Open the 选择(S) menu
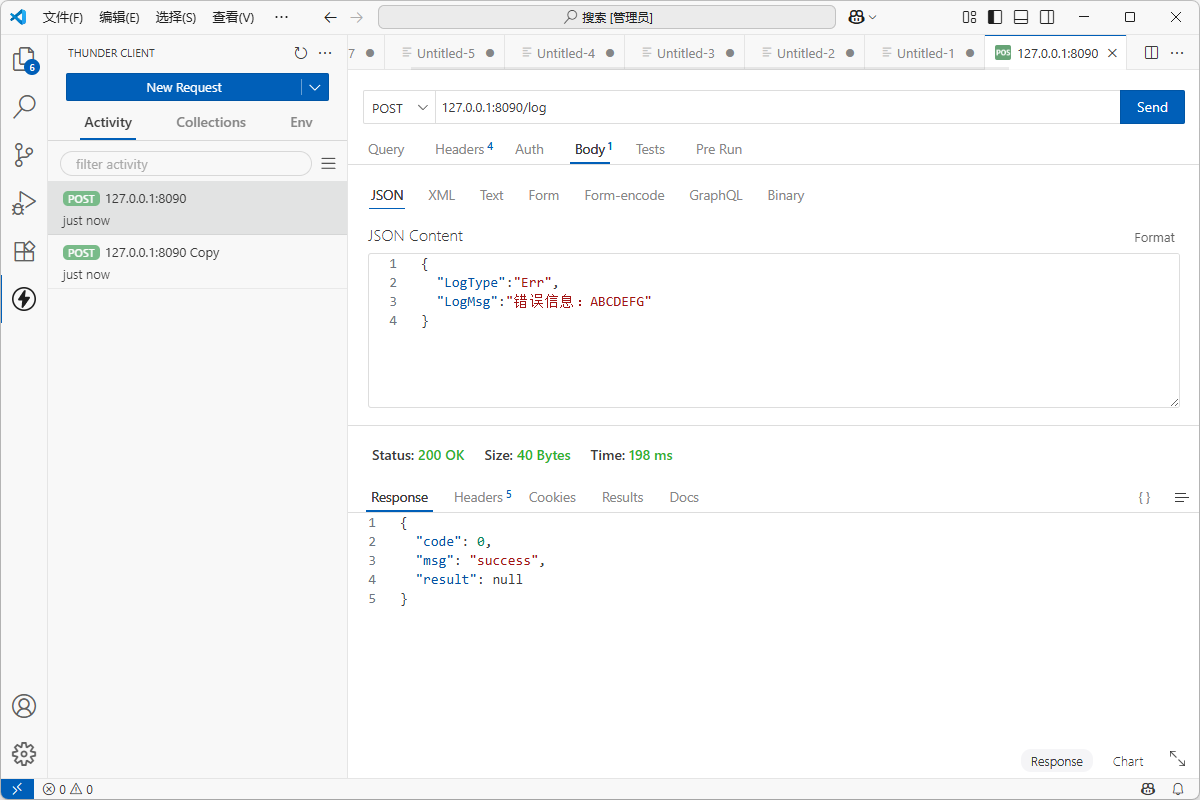 [x=176, y=17]
